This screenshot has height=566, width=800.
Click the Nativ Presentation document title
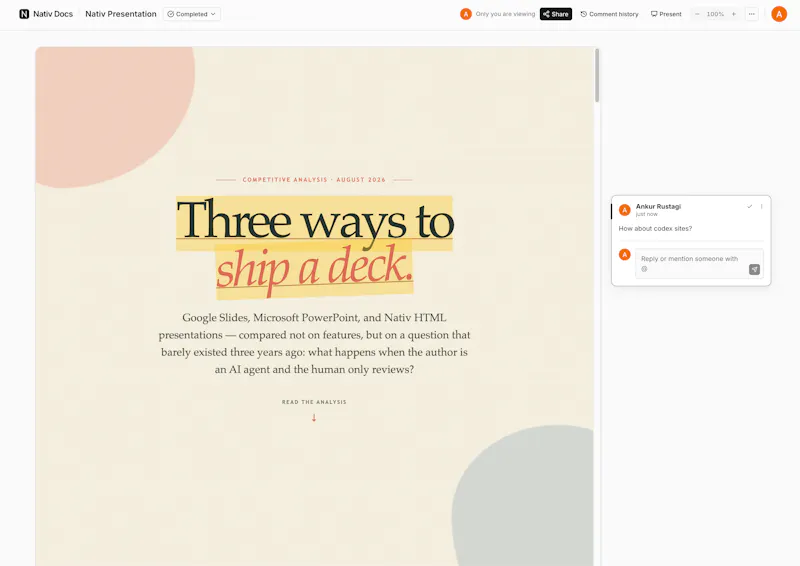[x=121, y=14]
